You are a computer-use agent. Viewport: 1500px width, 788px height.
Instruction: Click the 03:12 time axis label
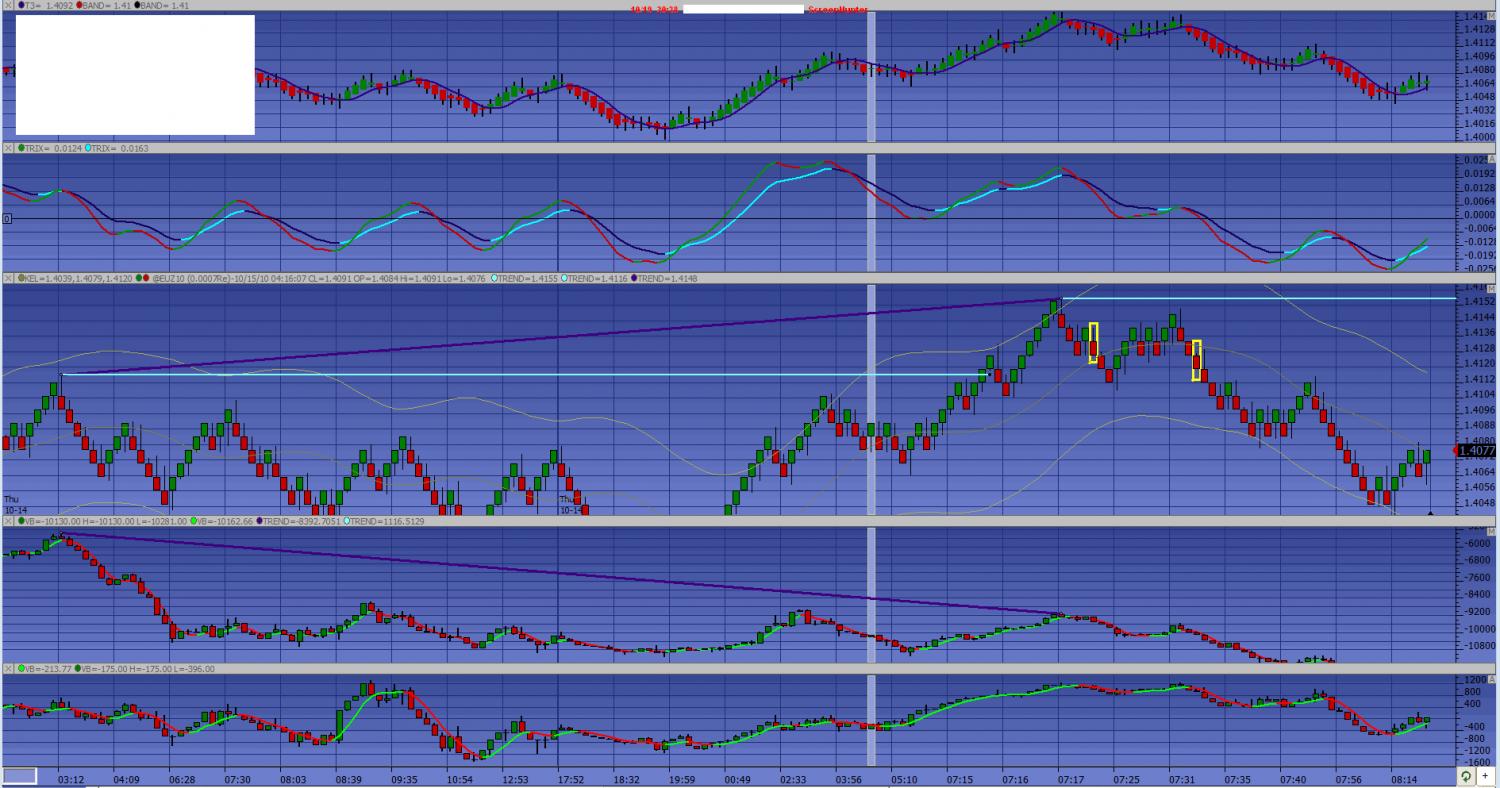pyautogui.click(x=71, y=779)
